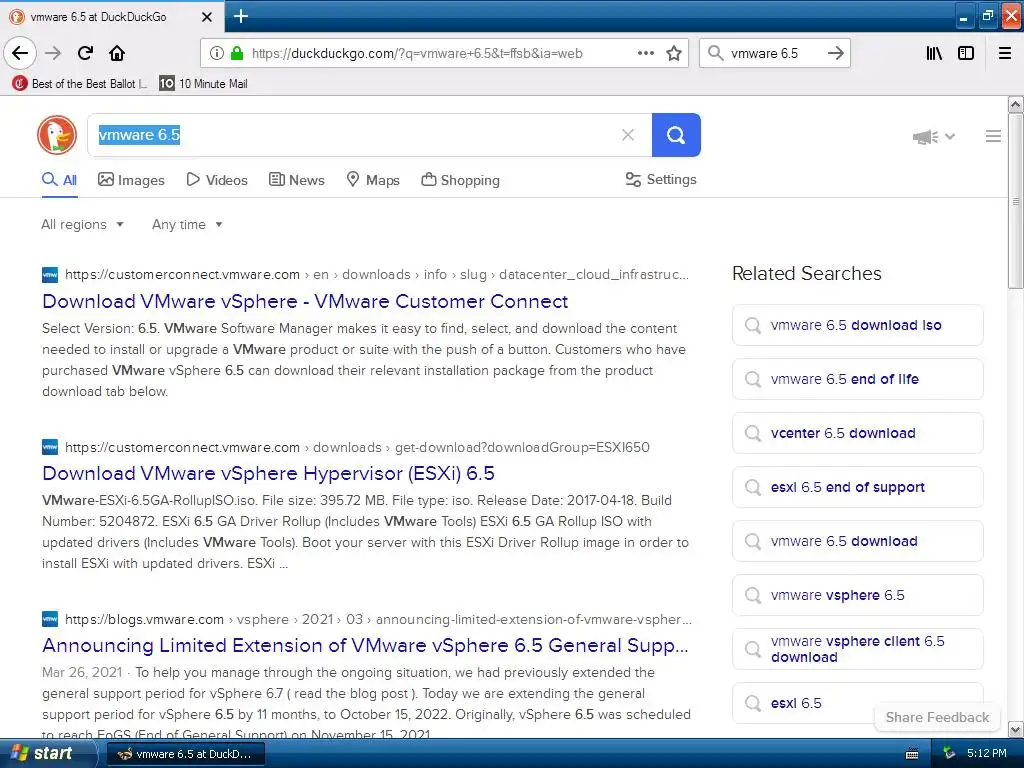Click the page scrollbar up arrow
1024x768 pixels.
(1016, 104)
